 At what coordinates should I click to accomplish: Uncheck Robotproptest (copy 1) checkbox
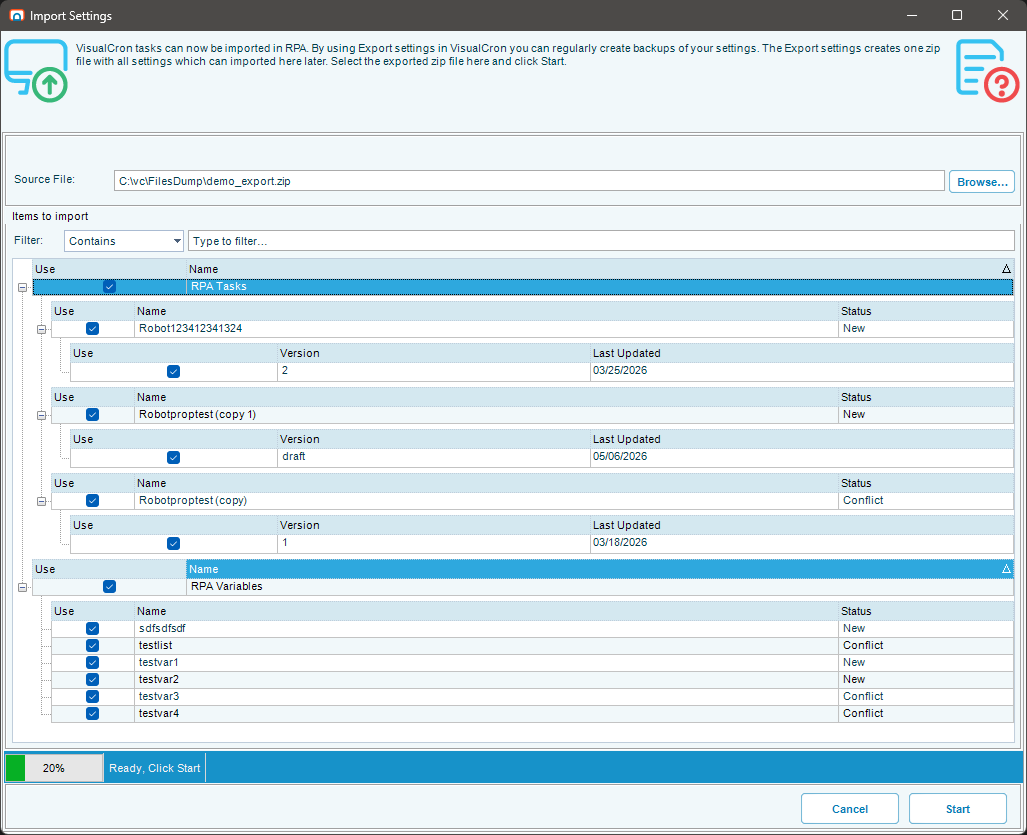point(92,415)
